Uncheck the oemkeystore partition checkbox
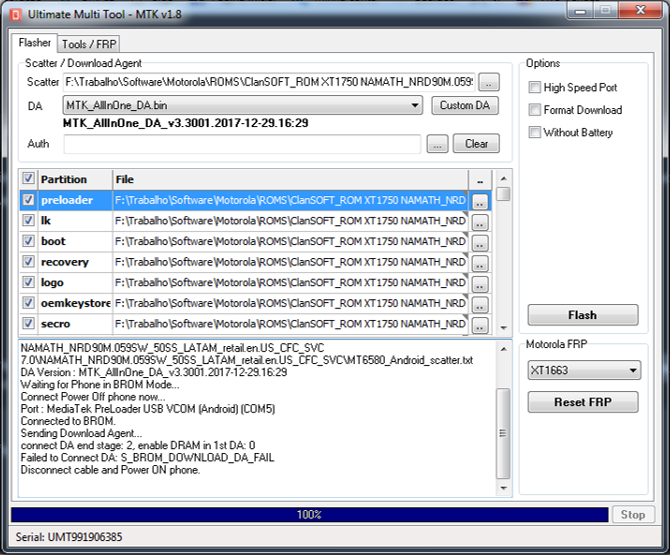 28,302
